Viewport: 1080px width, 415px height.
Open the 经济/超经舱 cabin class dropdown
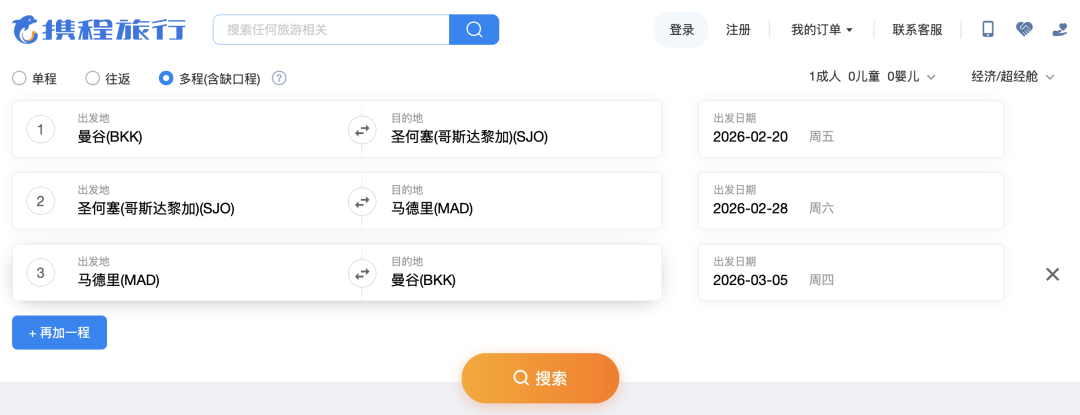tap(1012, 77)
